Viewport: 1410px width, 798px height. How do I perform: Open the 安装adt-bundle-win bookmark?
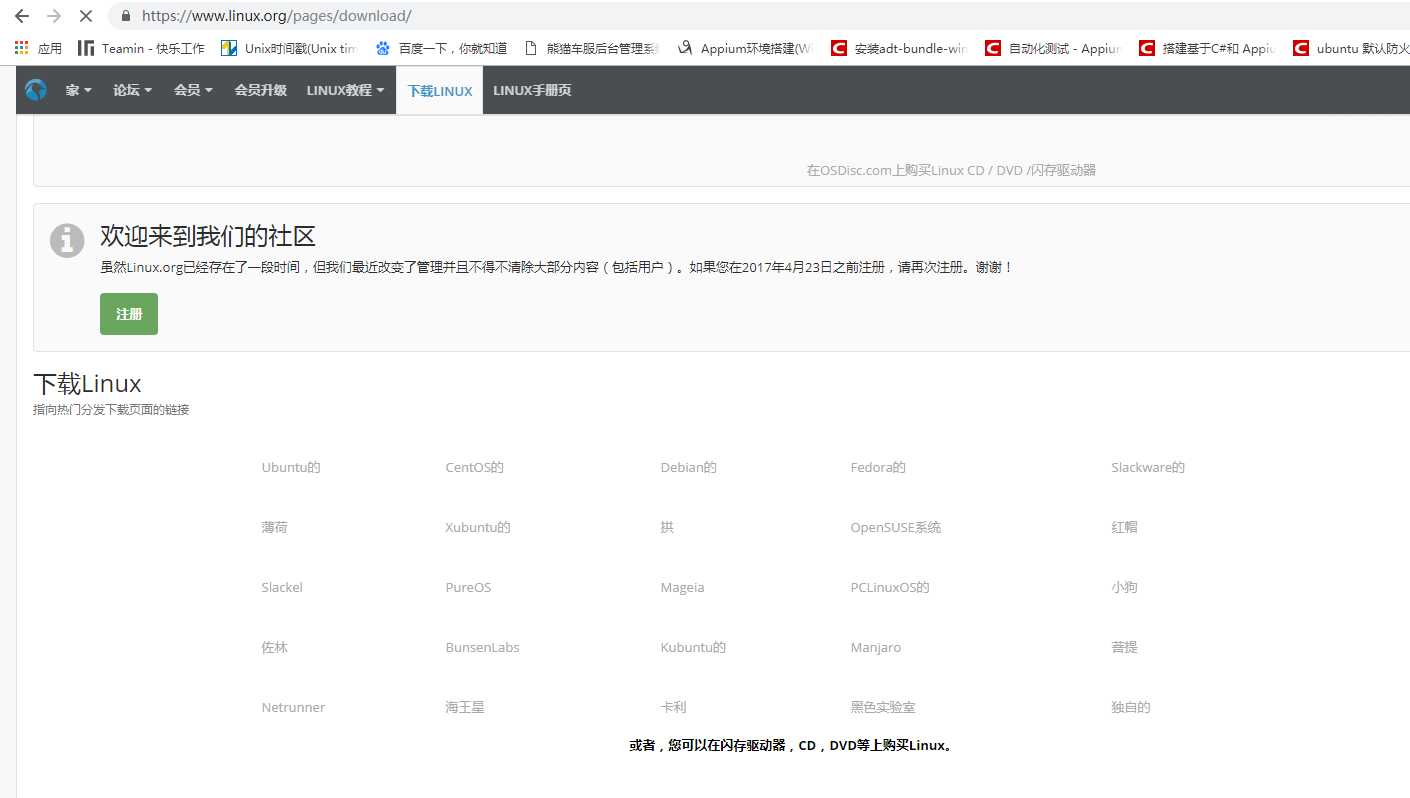pyautogui.click(x=899, y=48)
